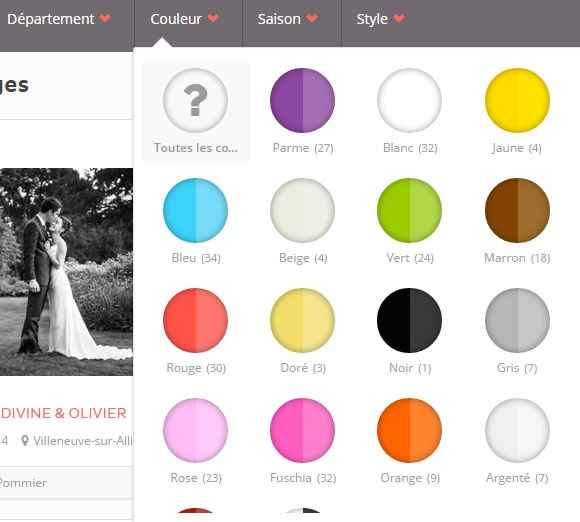Click the 'Marron (18)' text label
This screenshot has height=522, width=580.
tap(517, 258)
